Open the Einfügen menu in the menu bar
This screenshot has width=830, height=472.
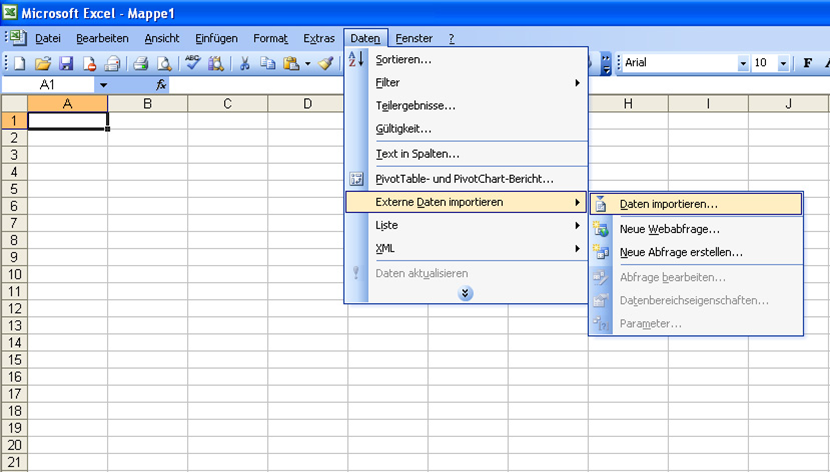coord(217,38)
